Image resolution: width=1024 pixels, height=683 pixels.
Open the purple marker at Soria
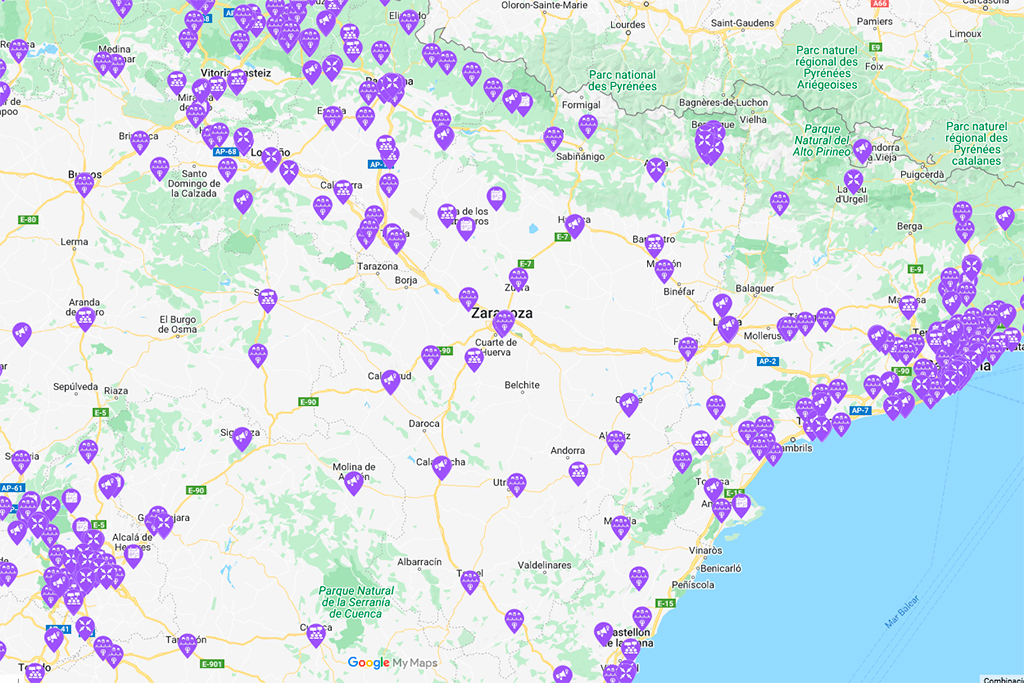pos(268,300)
